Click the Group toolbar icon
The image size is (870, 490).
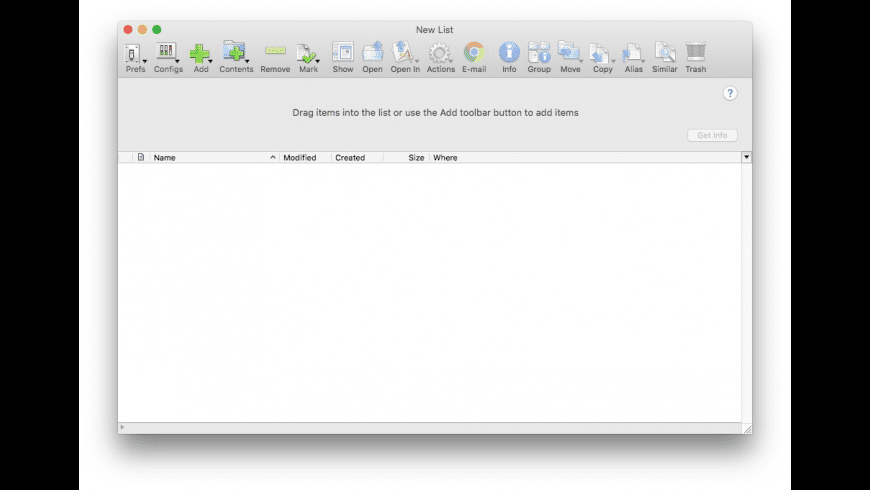pos(539,52)
